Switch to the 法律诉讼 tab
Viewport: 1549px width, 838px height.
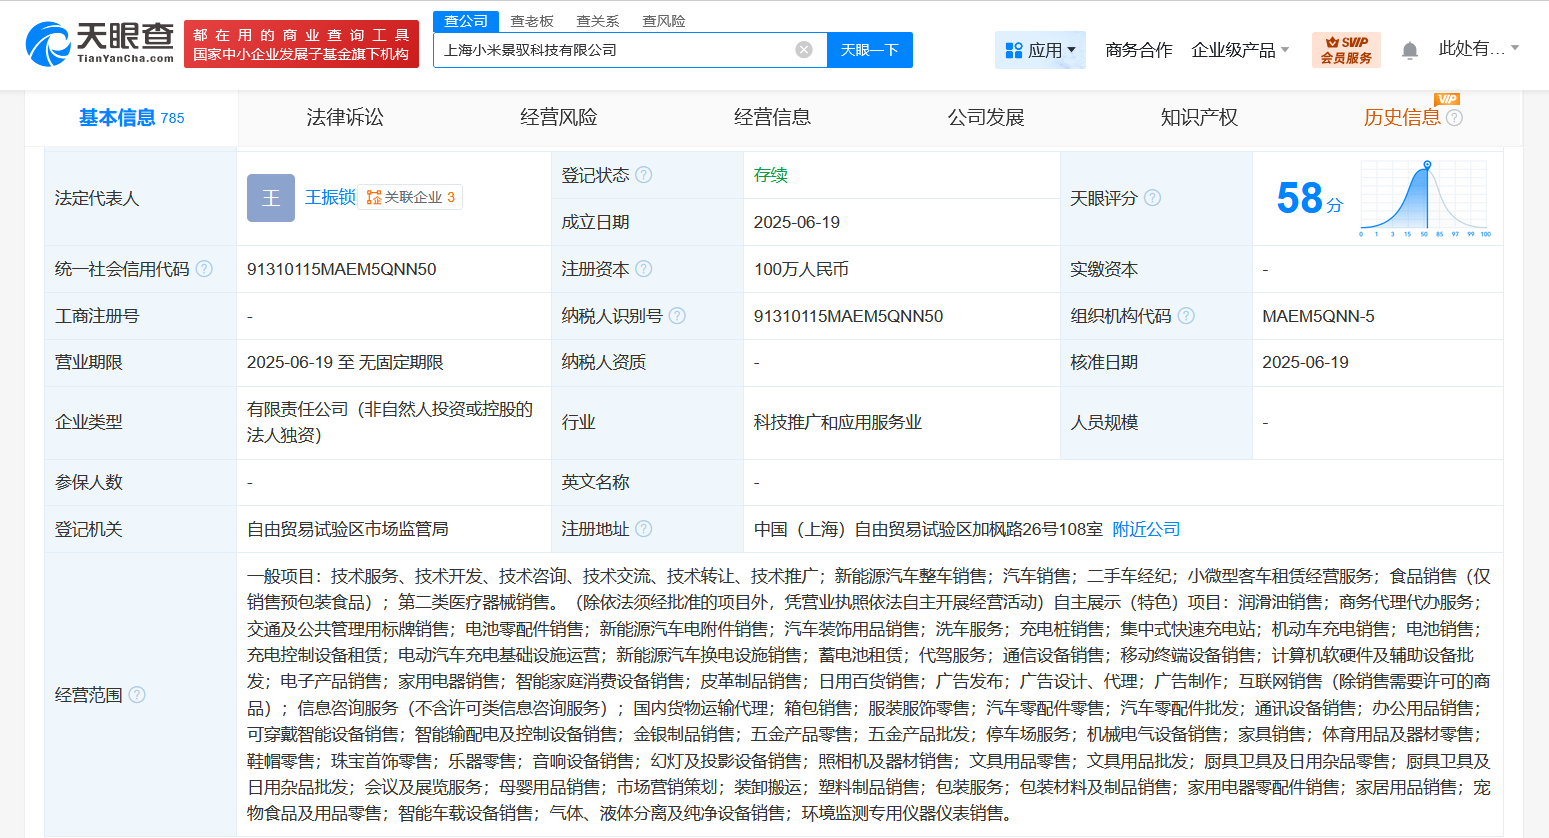pyautogui.click(x=345, y=118)
